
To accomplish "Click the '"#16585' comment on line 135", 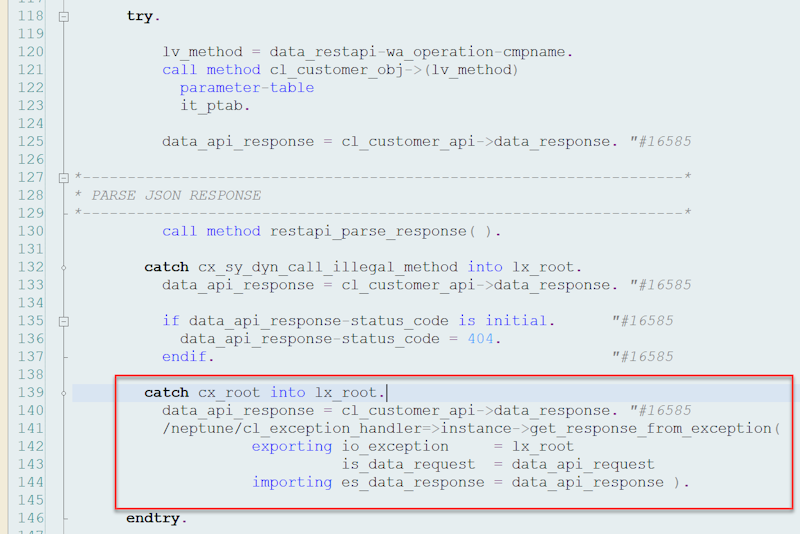I will click(643, 321).
